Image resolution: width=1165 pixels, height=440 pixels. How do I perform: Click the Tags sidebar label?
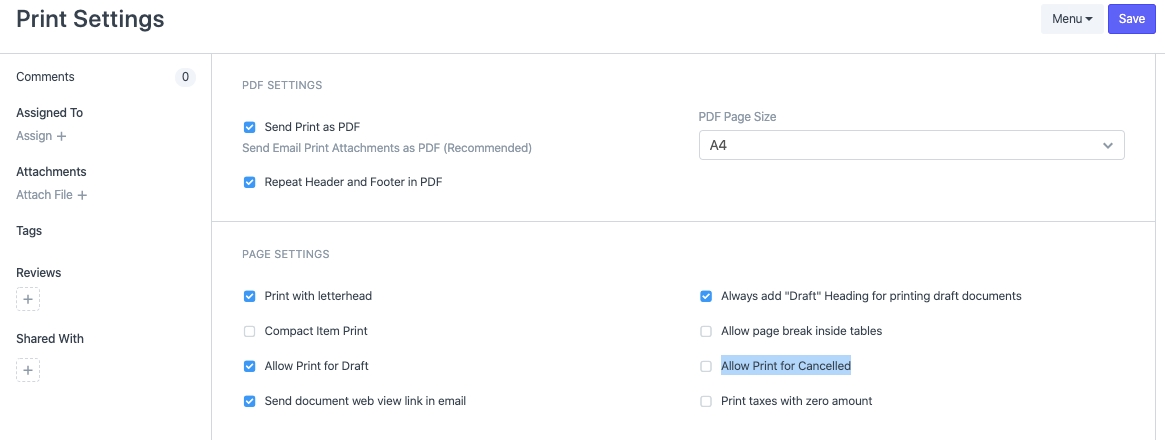[29, 231]
